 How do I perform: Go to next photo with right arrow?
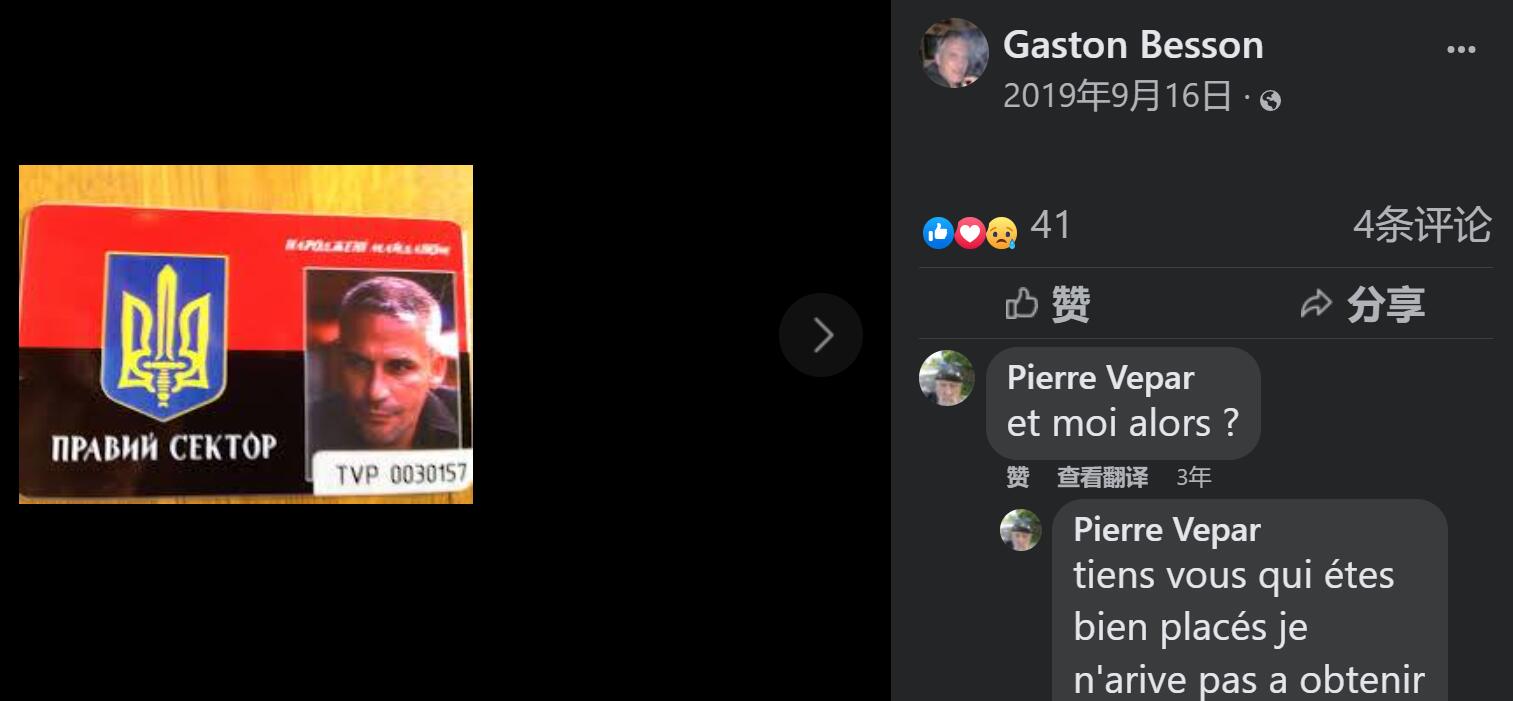pyautogui.click(x=821, y=335)
